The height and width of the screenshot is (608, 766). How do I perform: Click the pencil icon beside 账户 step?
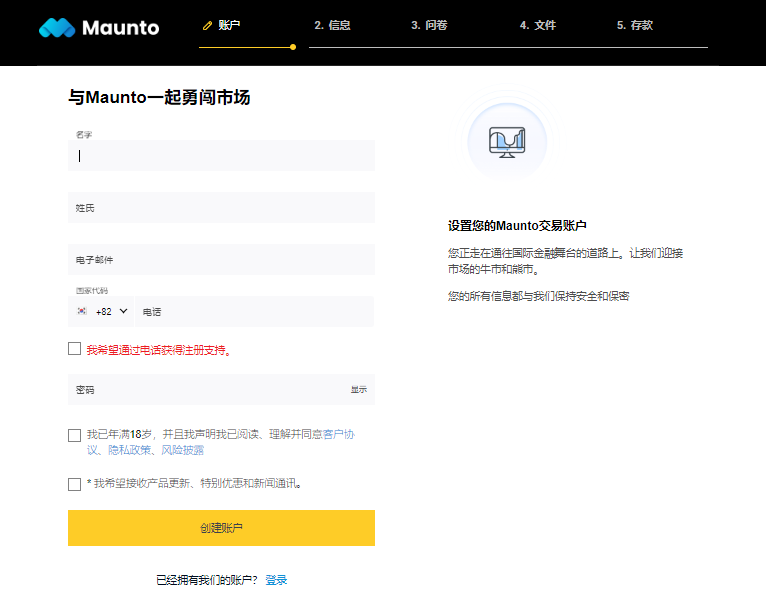[x=208, y=25]
